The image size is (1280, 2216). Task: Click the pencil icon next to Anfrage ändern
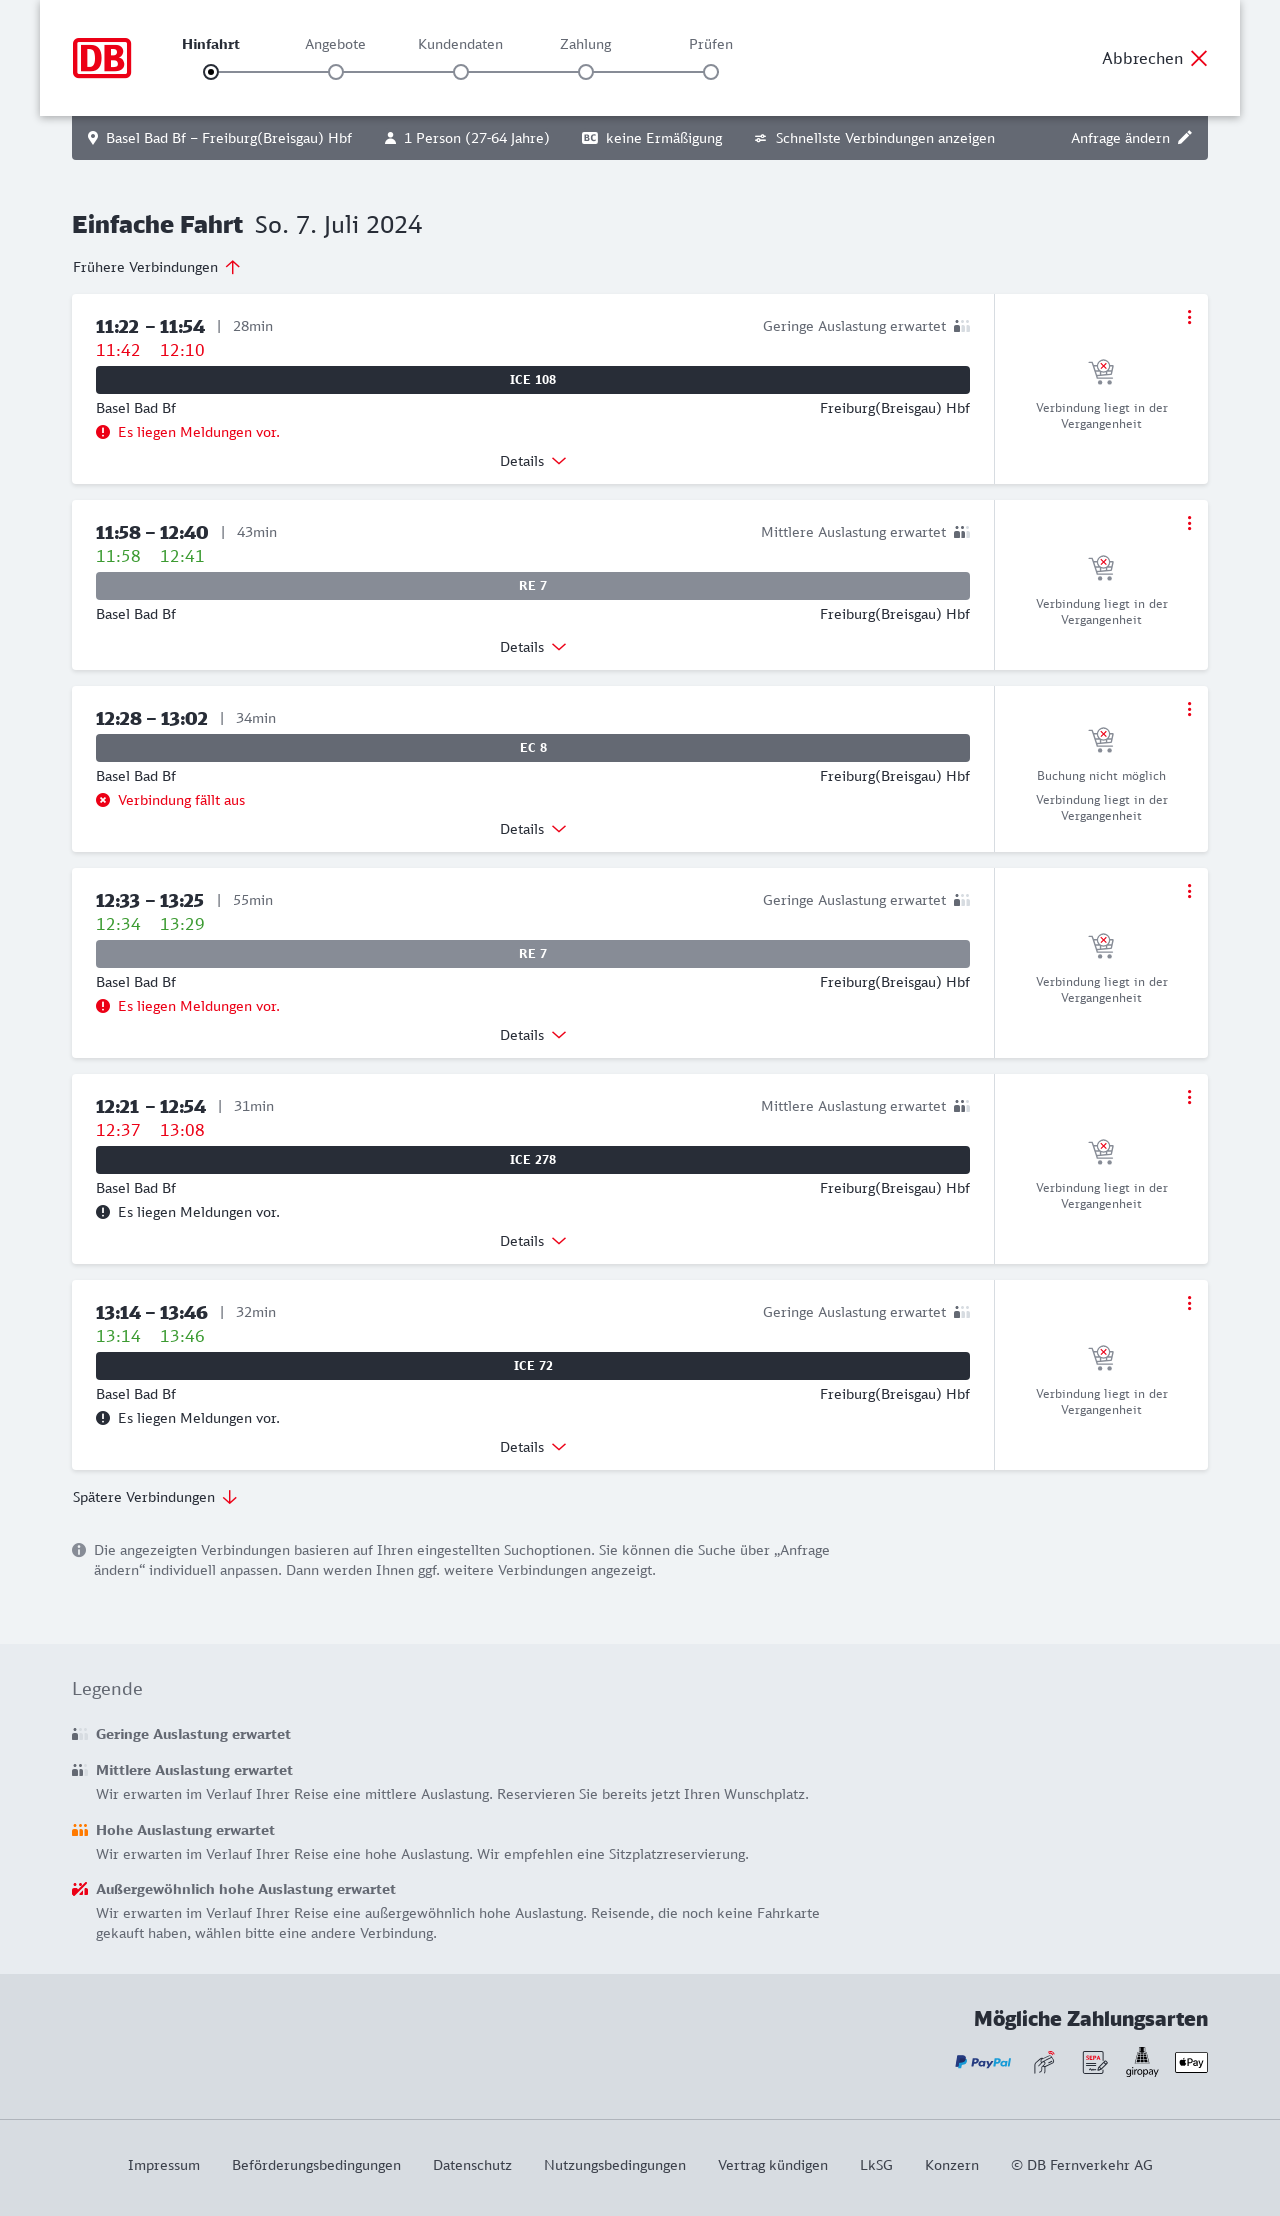[1185, 138]
